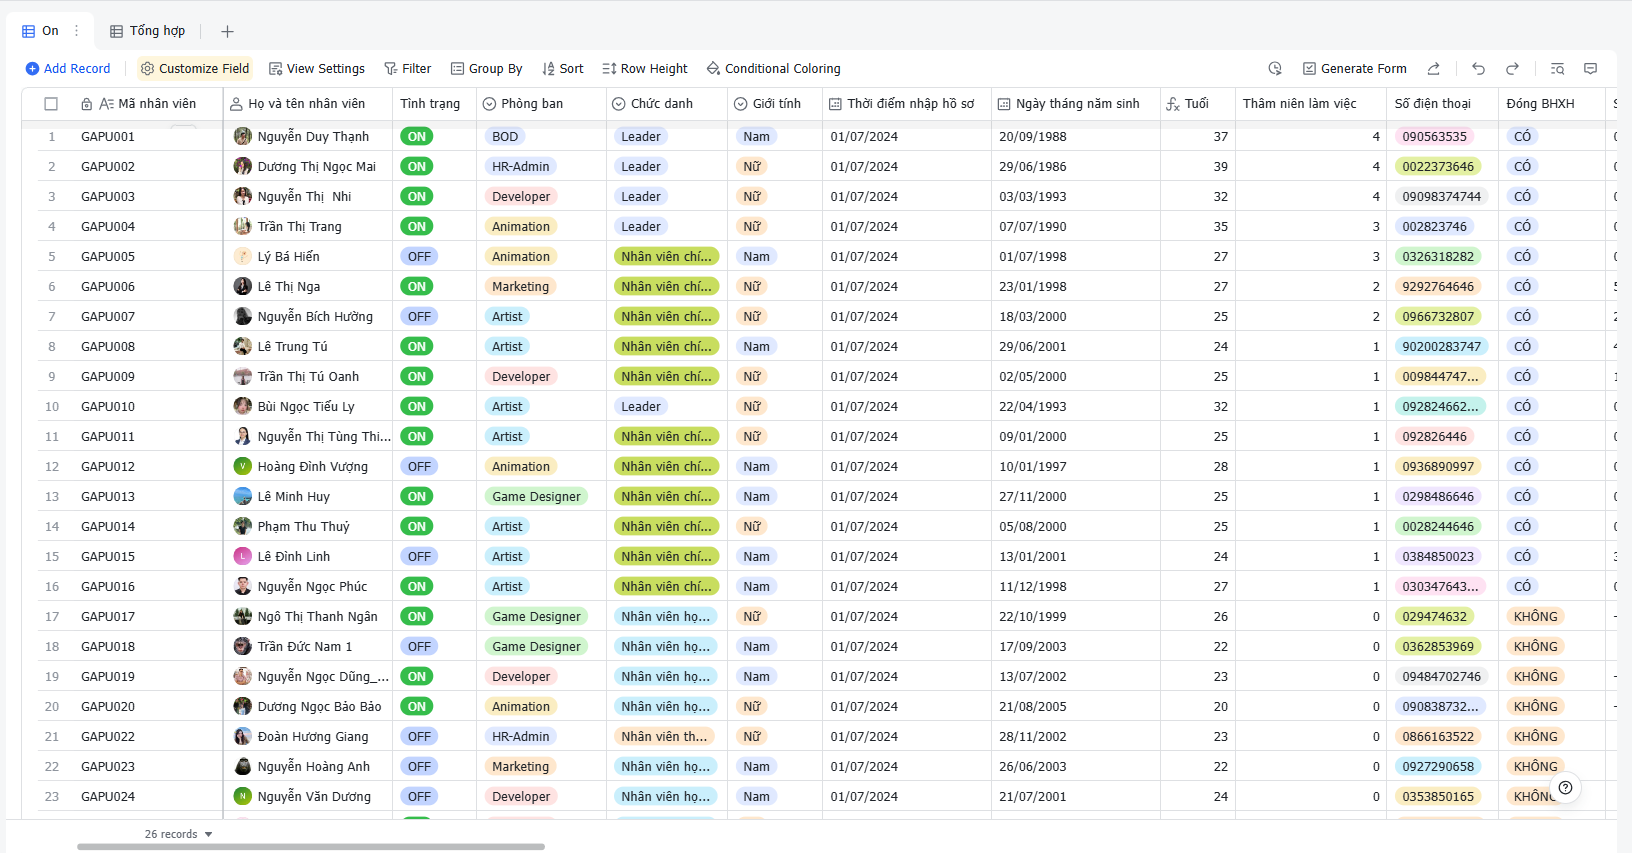Click the Đóng BHXH column header
1632x853 pixels.
[1552, 104]
